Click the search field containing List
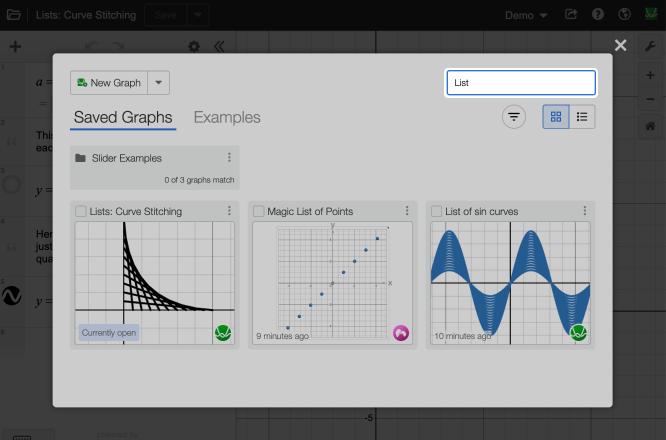Screen dimensions: 666x440 coord(520,82)
